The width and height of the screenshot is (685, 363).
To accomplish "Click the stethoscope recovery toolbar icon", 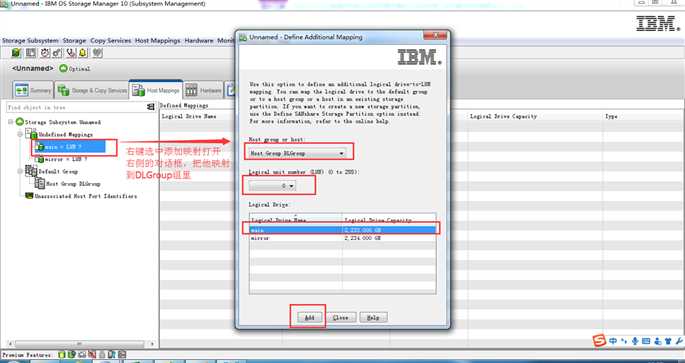I will point(72,53).
